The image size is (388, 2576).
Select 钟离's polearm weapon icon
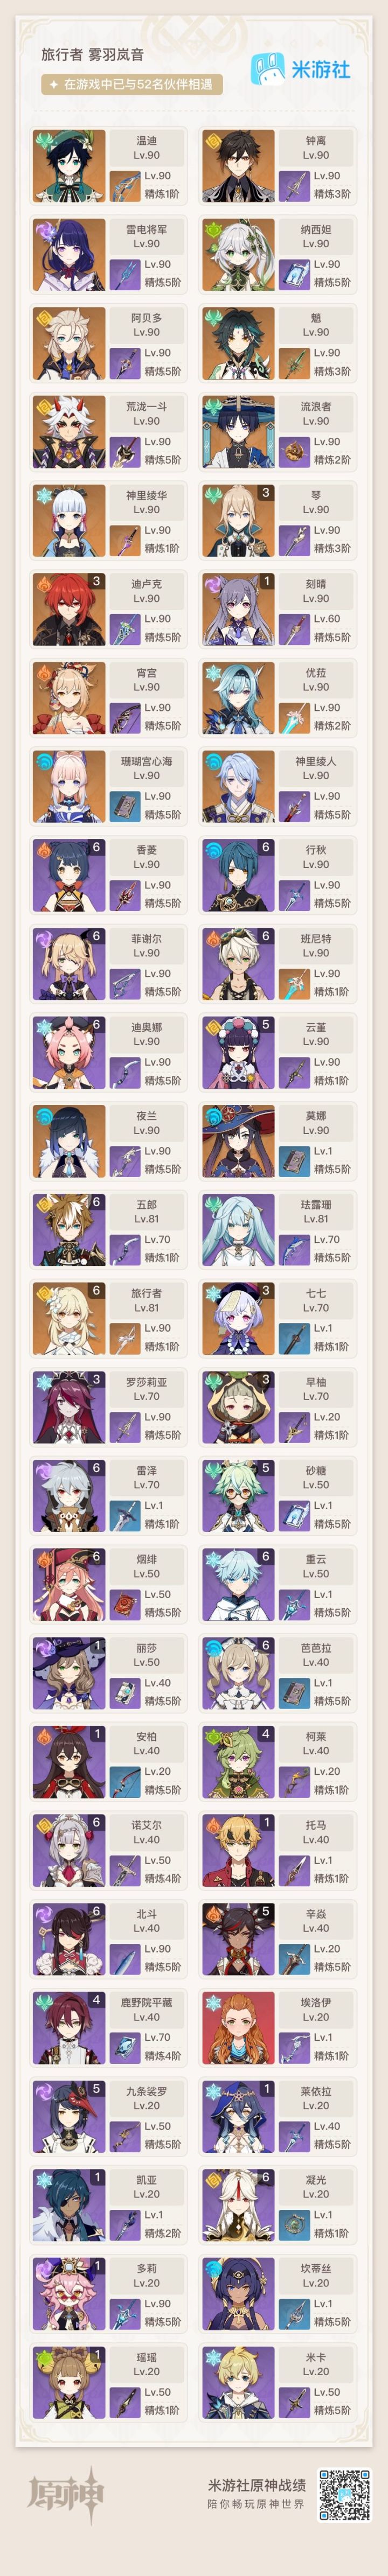294,185
